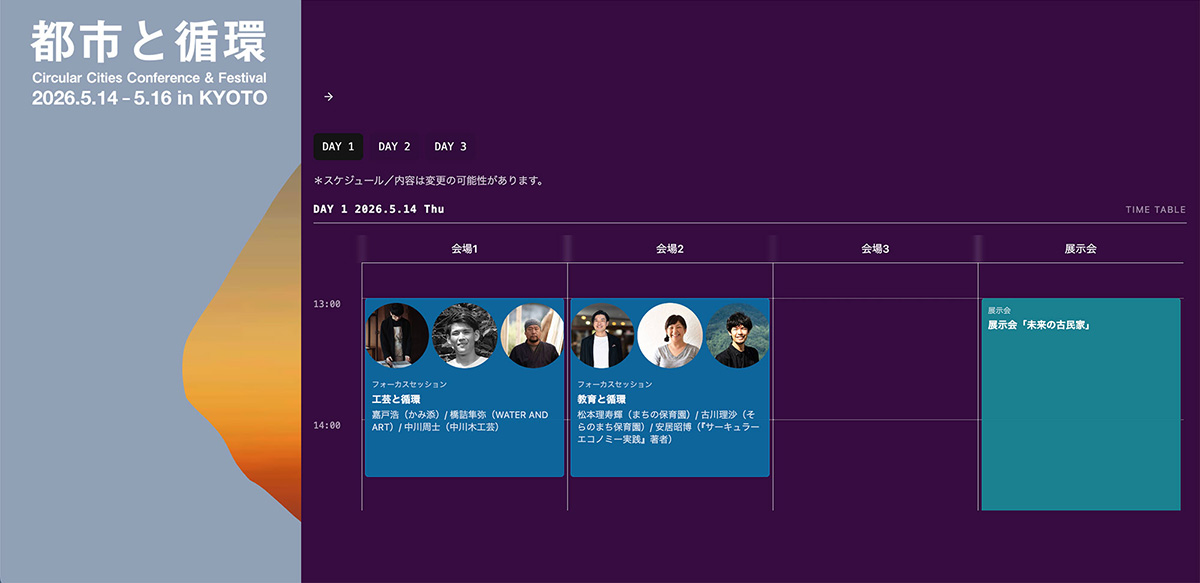The image size is (1200, 583).
Task: Click the 都市と循環 site logo
Action: point(149,43)
